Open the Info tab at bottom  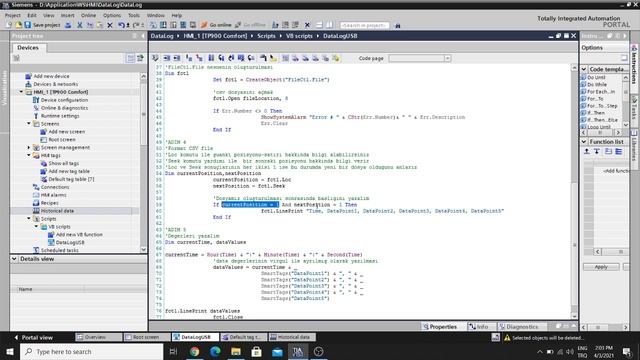tap(478, 327)
